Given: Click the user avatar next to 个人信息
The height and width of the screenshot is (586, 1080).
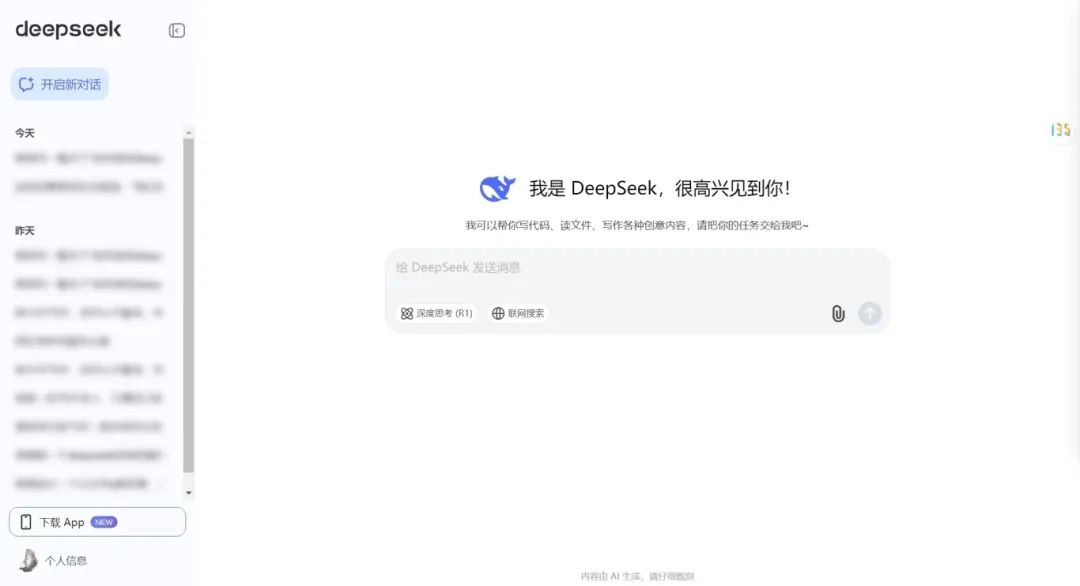Looking at the screenshot, I should [x=28, y=561].
